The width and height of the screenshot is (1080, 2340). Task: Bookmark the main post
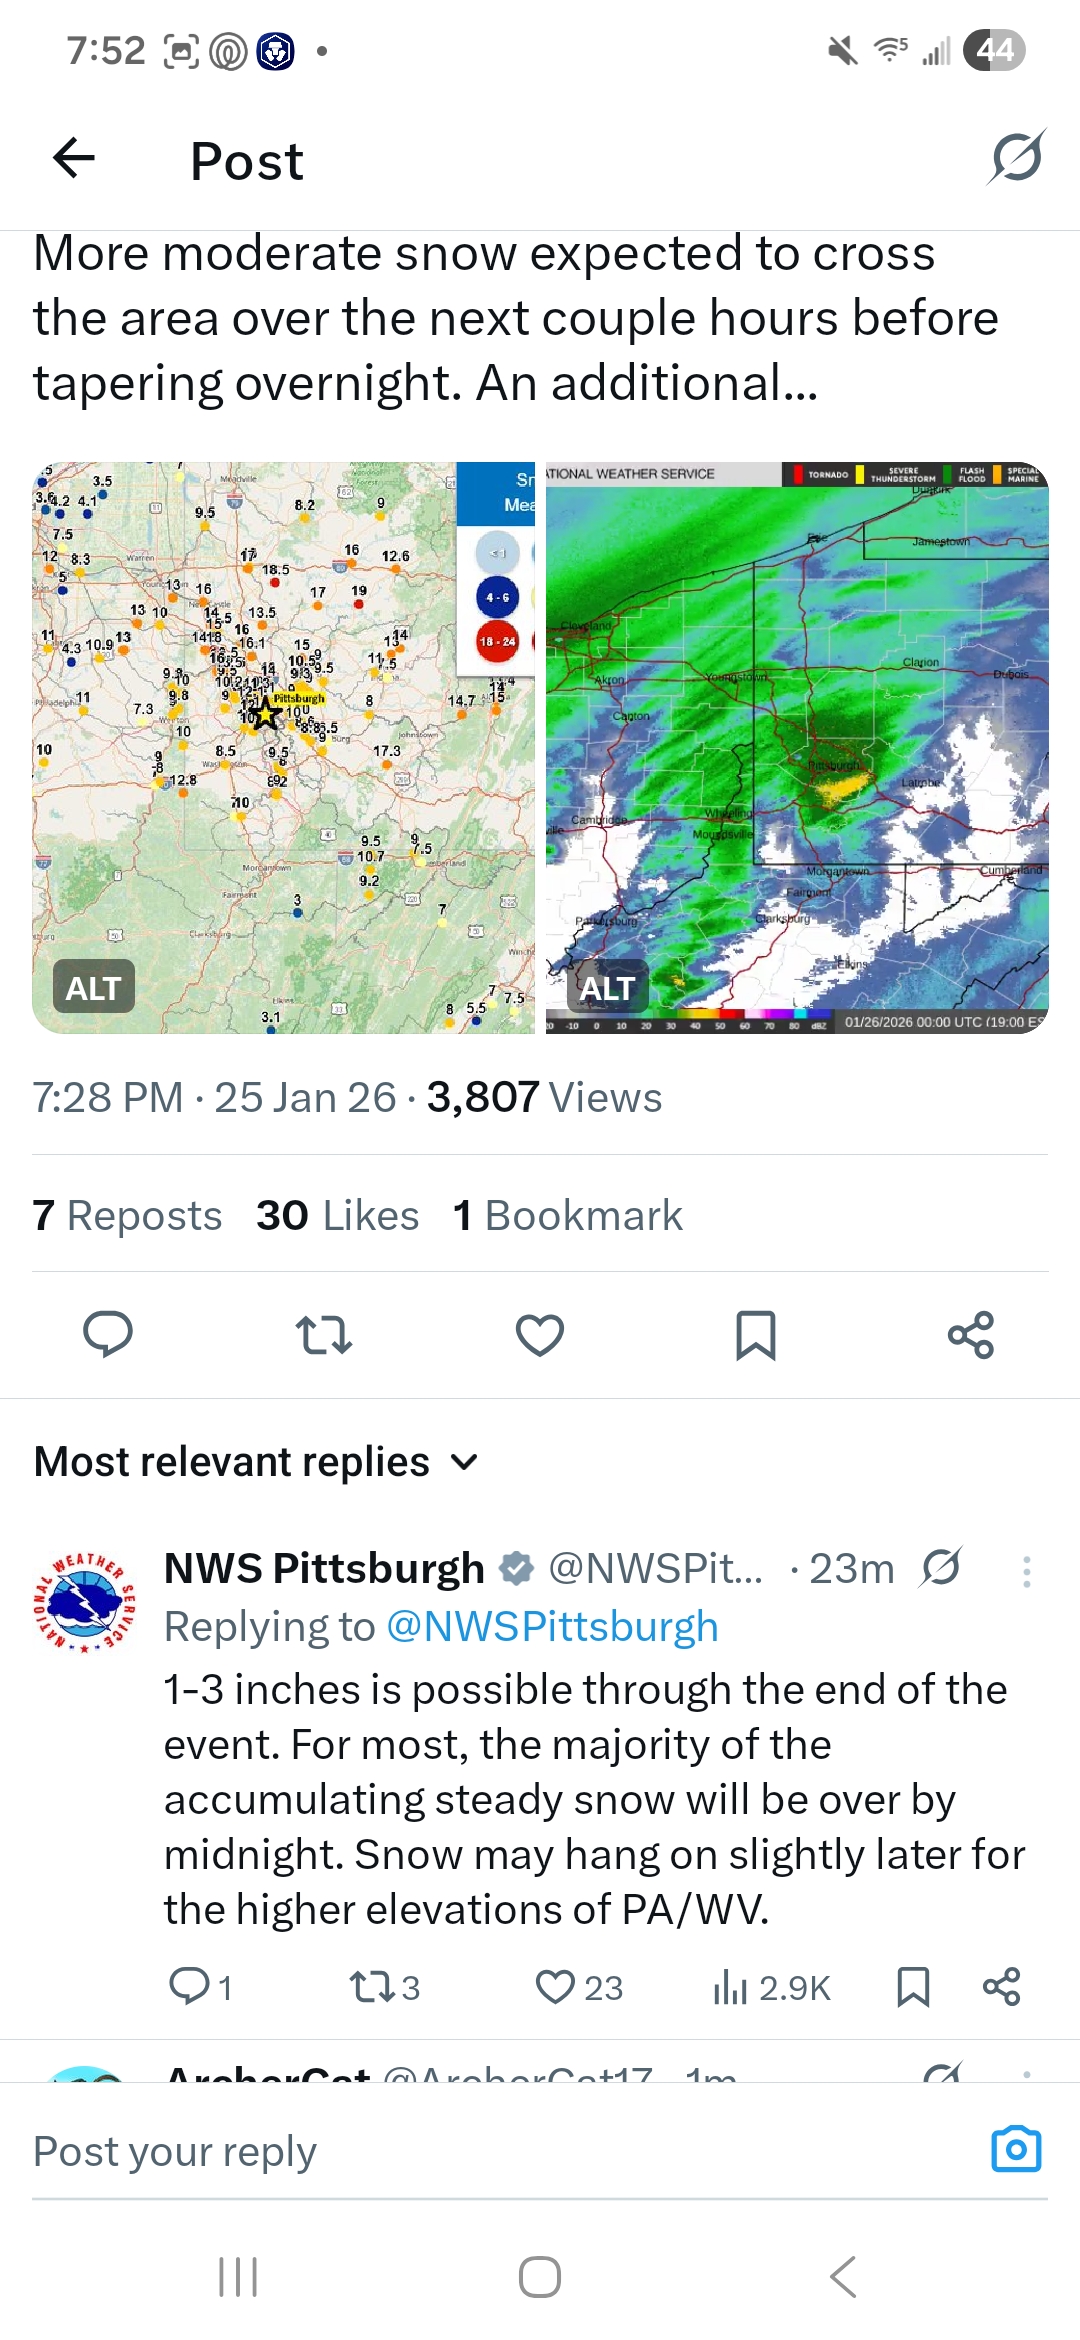point(756,1334)
